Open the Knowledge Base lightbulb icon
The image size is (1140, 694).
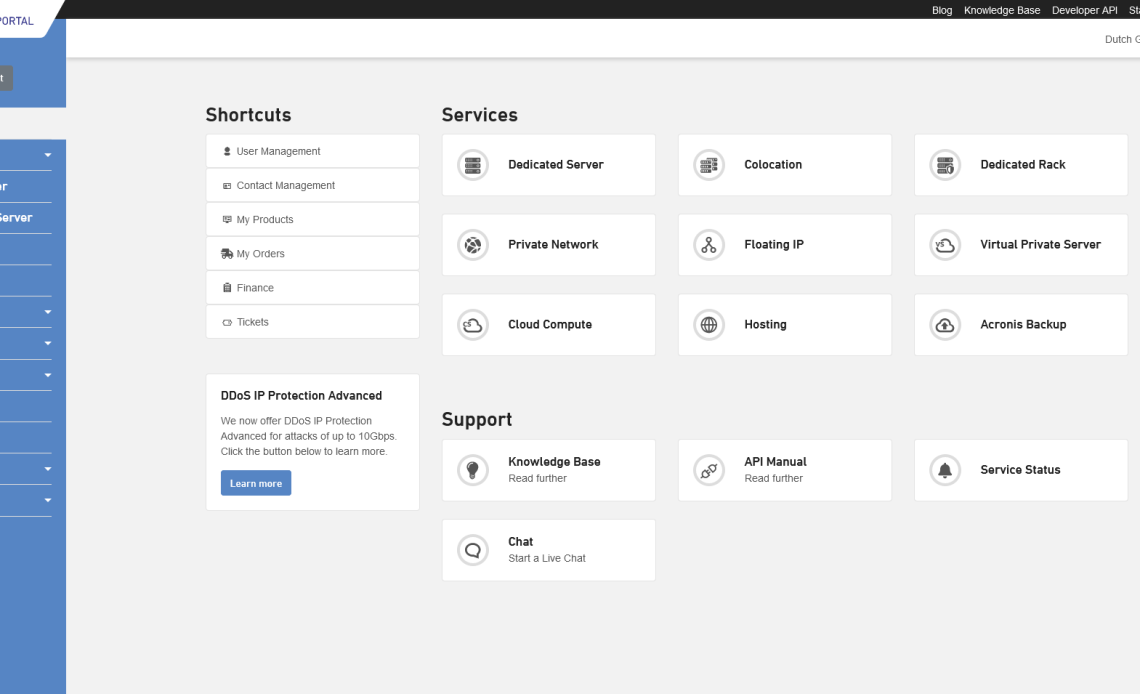click(x=472, y=470)
